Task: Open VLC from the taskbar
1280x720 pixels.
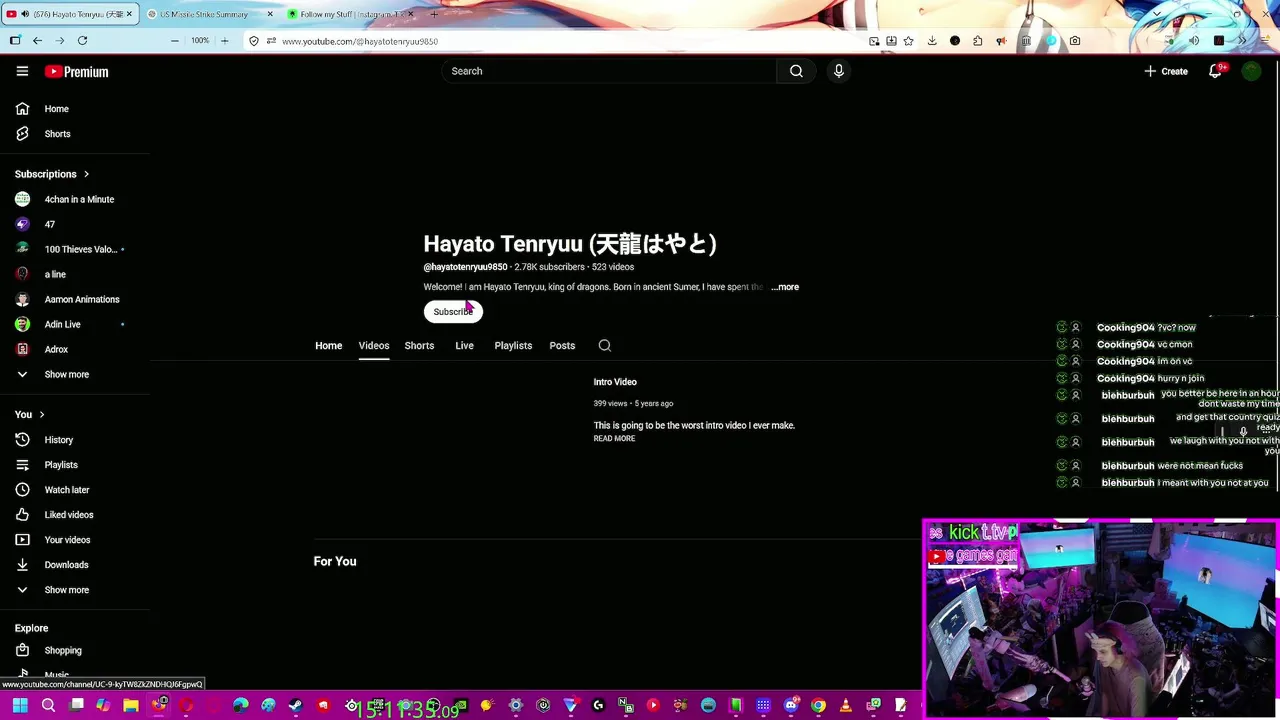Action: [x=846, y=706]
